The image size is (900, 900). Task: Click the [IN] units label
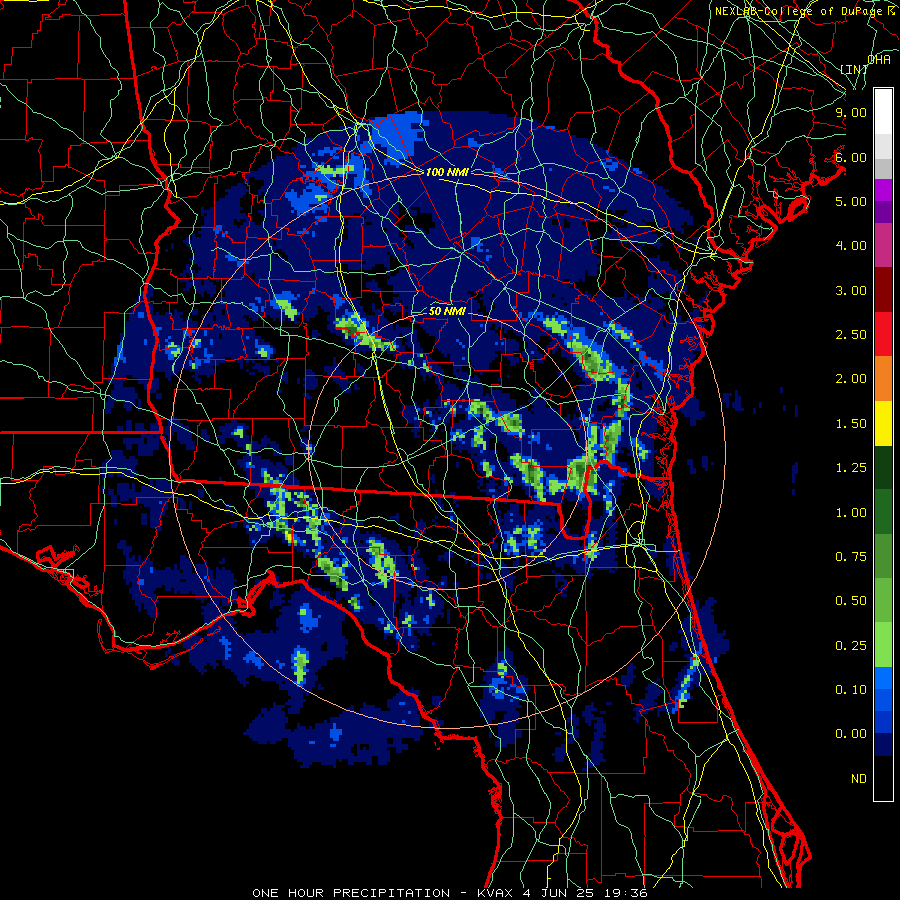[854, 69]
